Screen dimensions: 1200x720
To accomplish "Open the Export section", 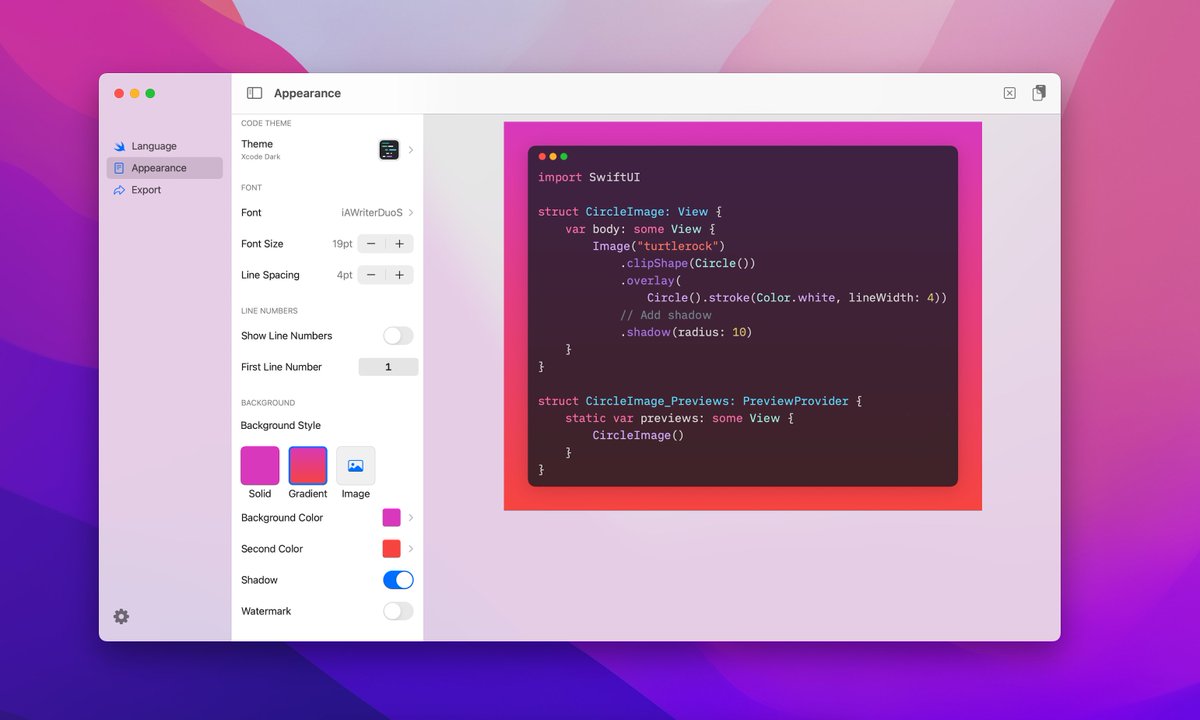I will point(165,190).
